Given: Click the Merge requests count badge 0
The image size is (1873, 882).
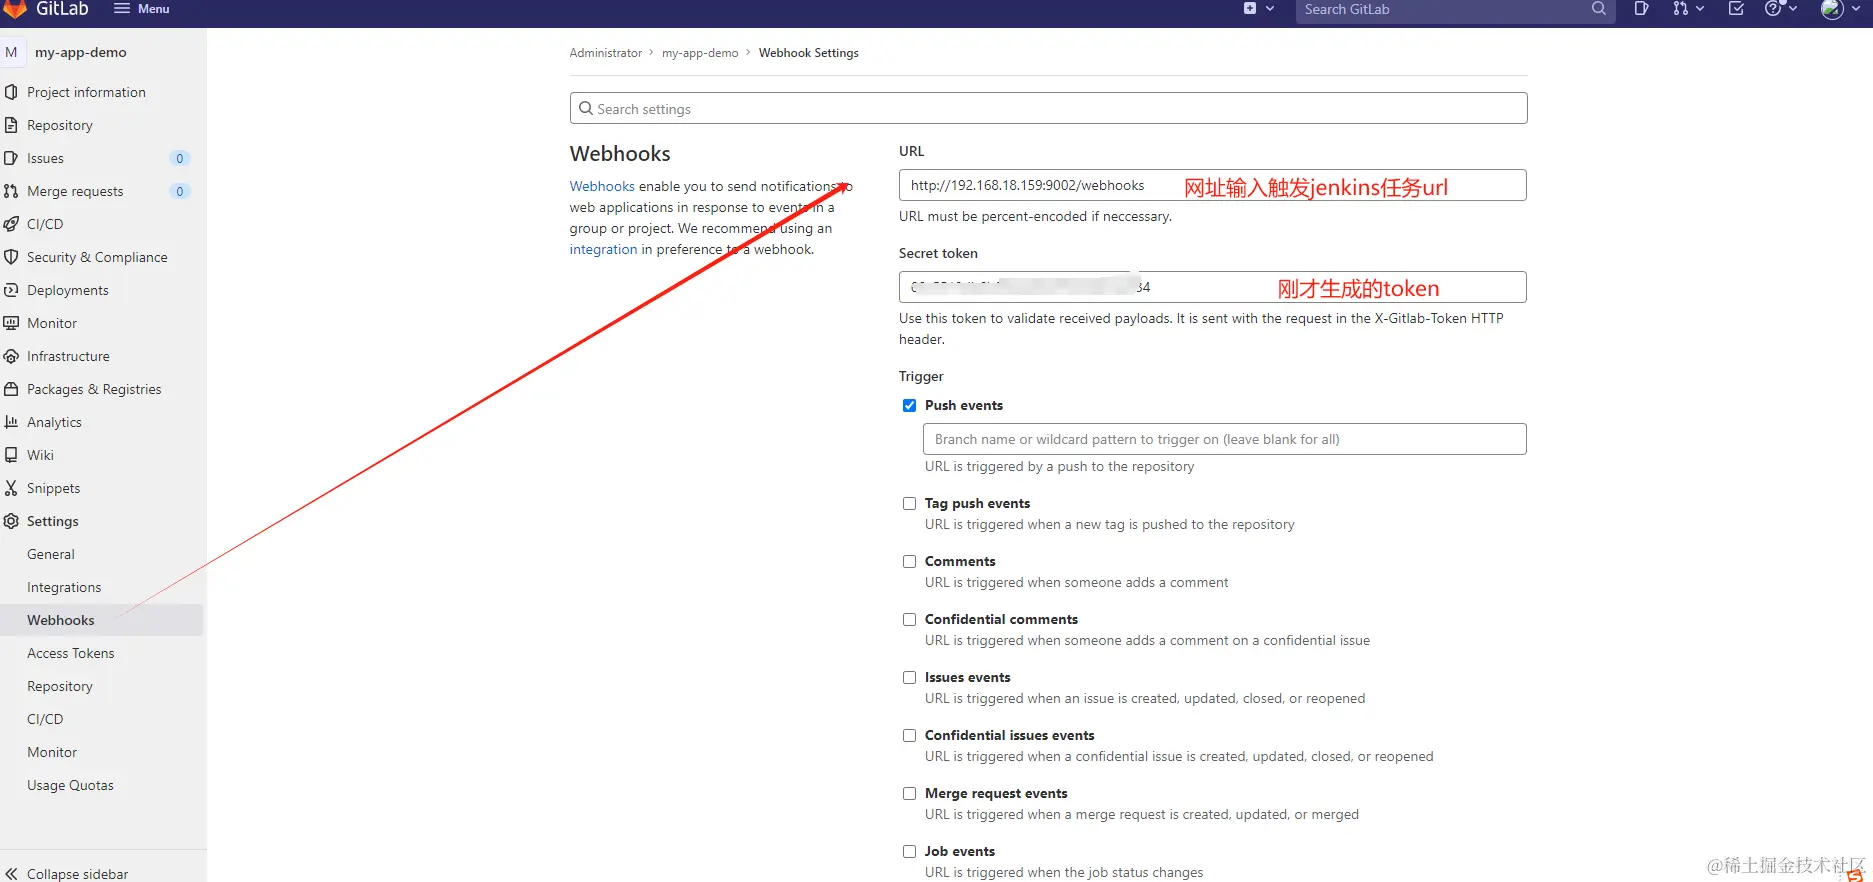Looking at the screenshot, I should [180, 191].
